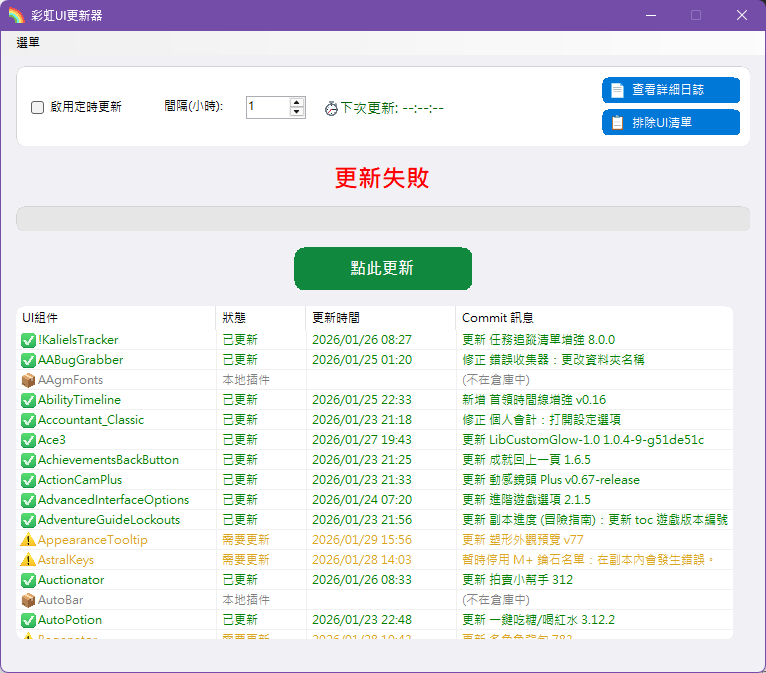Click green checkmark icon next to !KalielsTracker
The width and height of the screenshot is (766, 673).
pyautogui.click(x=28, y=340)
